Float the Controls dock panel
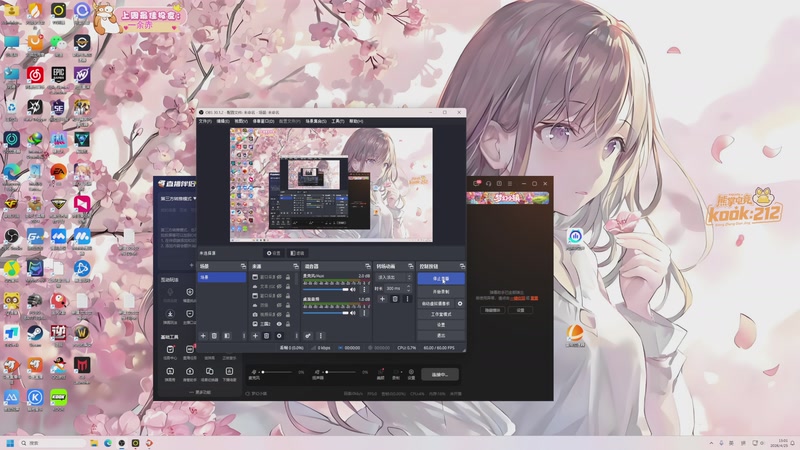Image resolution: width=800 pixels, height=450 pixels. pos(462,266)
